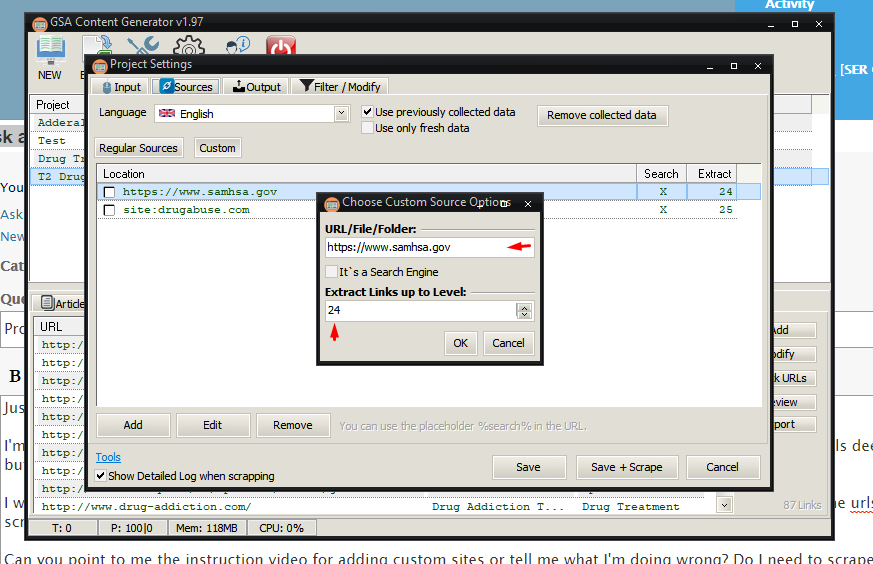Click the Extract column header
The image size is (873, 564).
pyautogui.click(x=712, y=174)
